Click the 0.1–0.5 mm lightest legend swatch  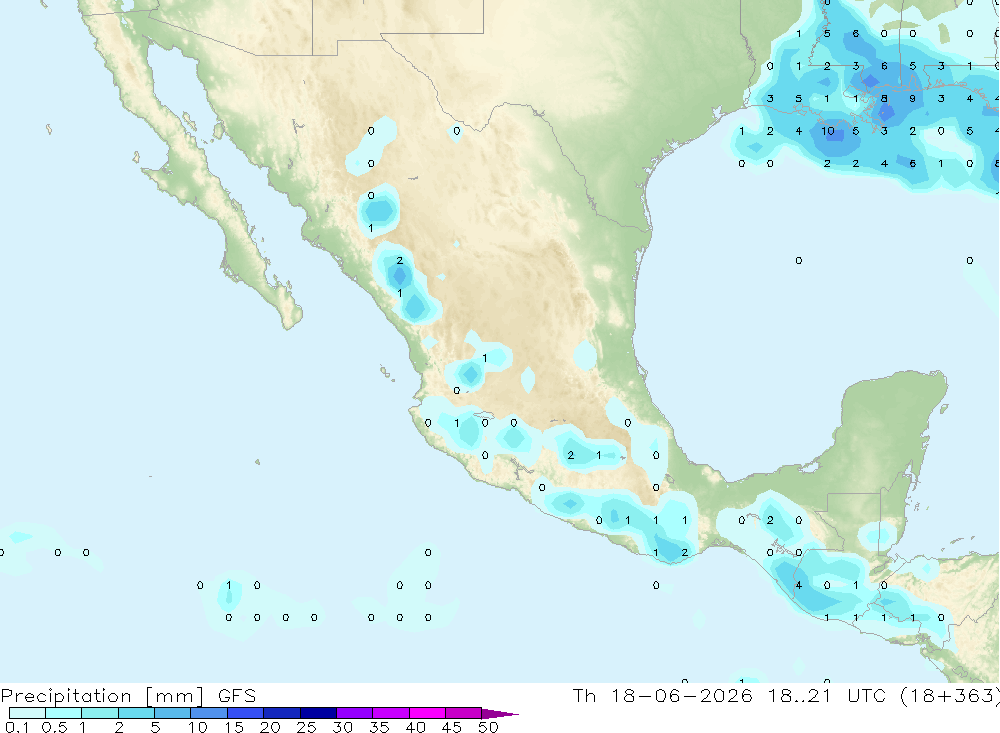[x=27, y=713]
